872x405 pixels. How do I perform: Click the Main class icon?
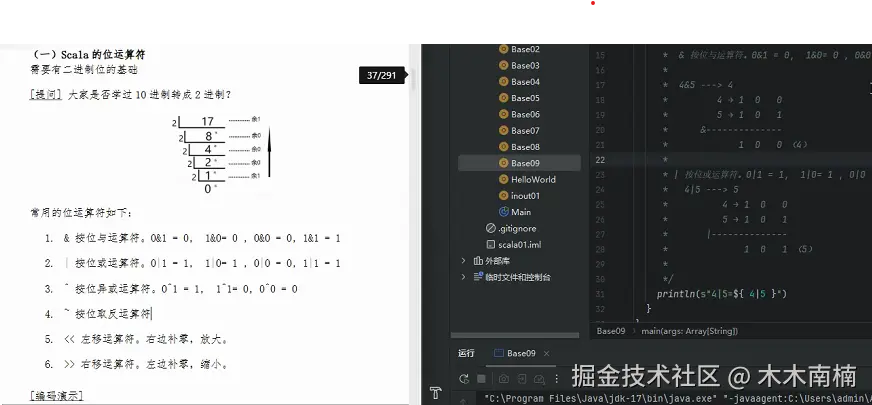pyautogui.click(x=504, y=212)
